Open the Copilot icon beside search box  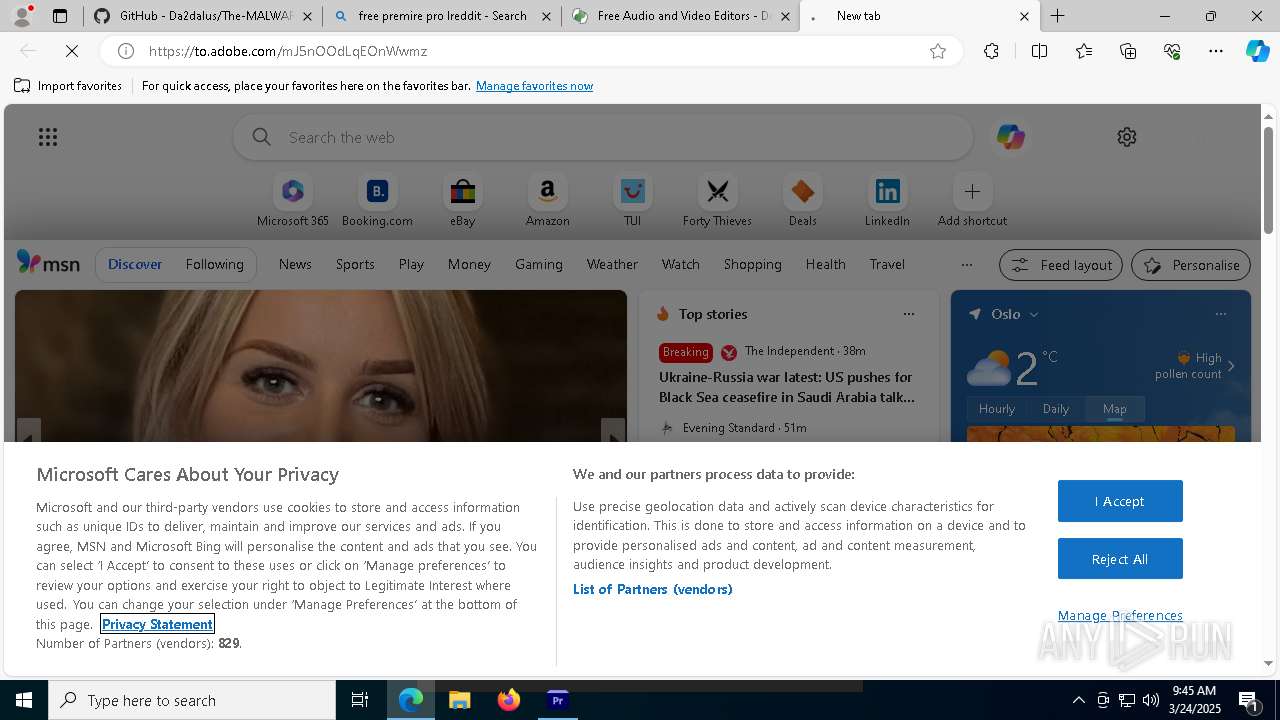(x=1010, y=137)
